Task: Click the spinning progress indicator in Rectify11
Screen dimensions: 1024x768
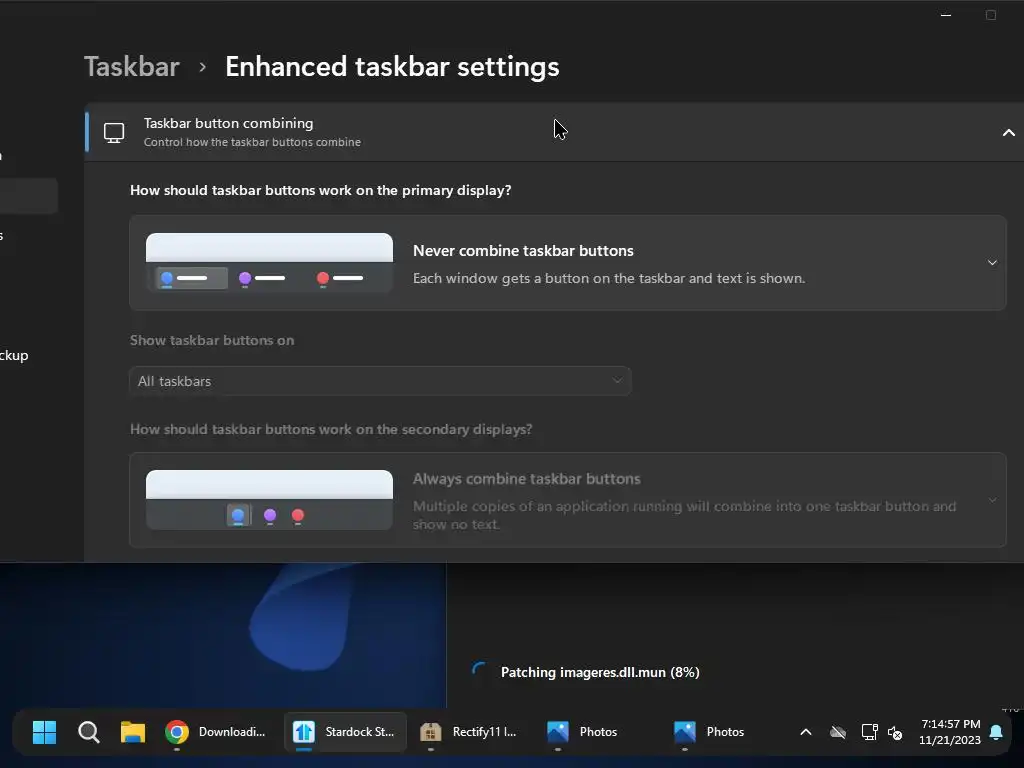Action: (479, 671)
